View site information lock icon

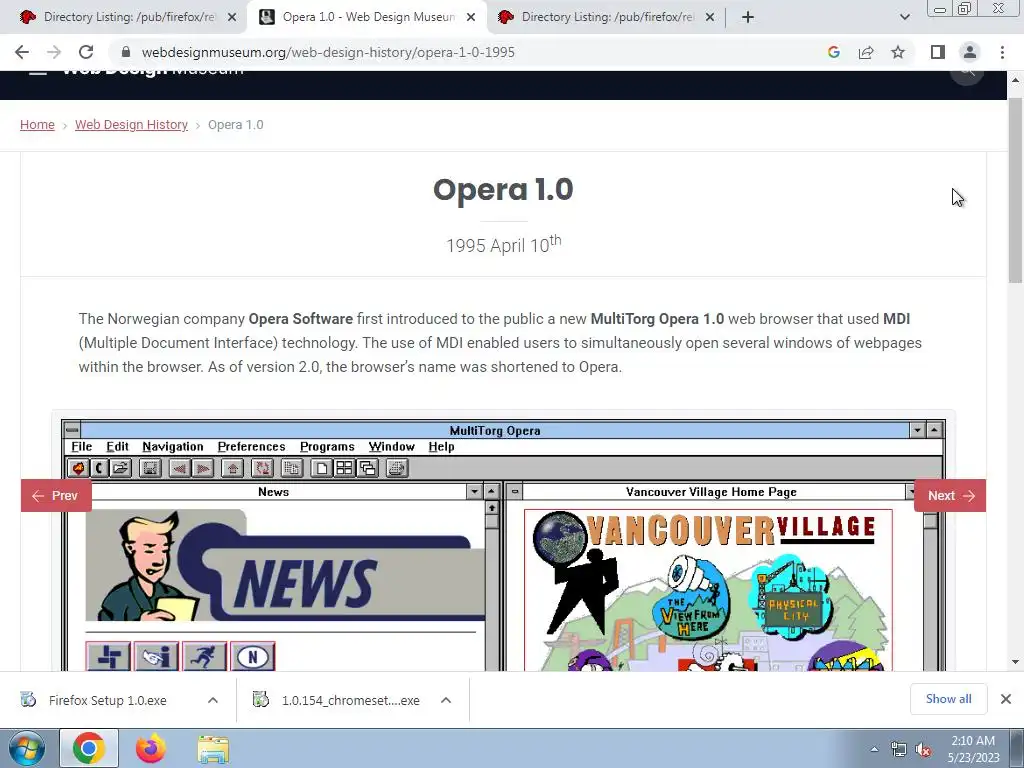tap(126, 52)
